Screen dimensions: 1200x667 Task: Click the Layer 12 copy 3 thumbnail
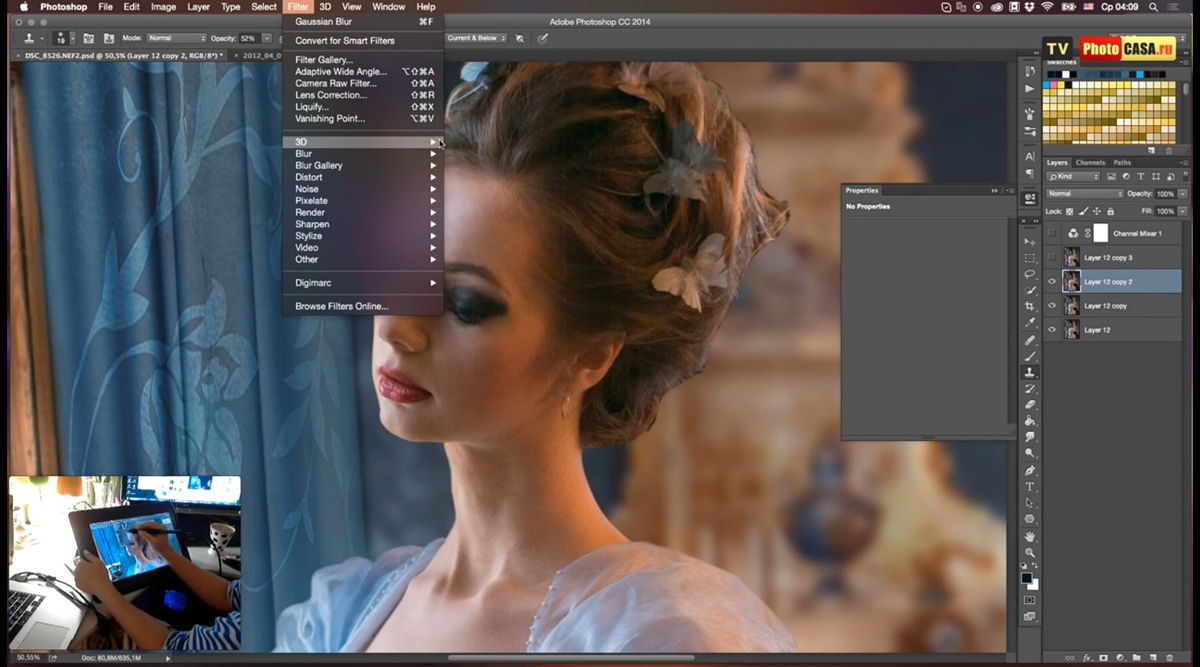pyautogui.click(x=1072, y=257)
